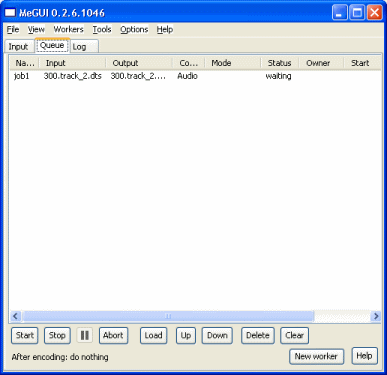The height and width of the screenshot is (375, 387).
Task: Open the Tools menu
Action: click(102, 30)
